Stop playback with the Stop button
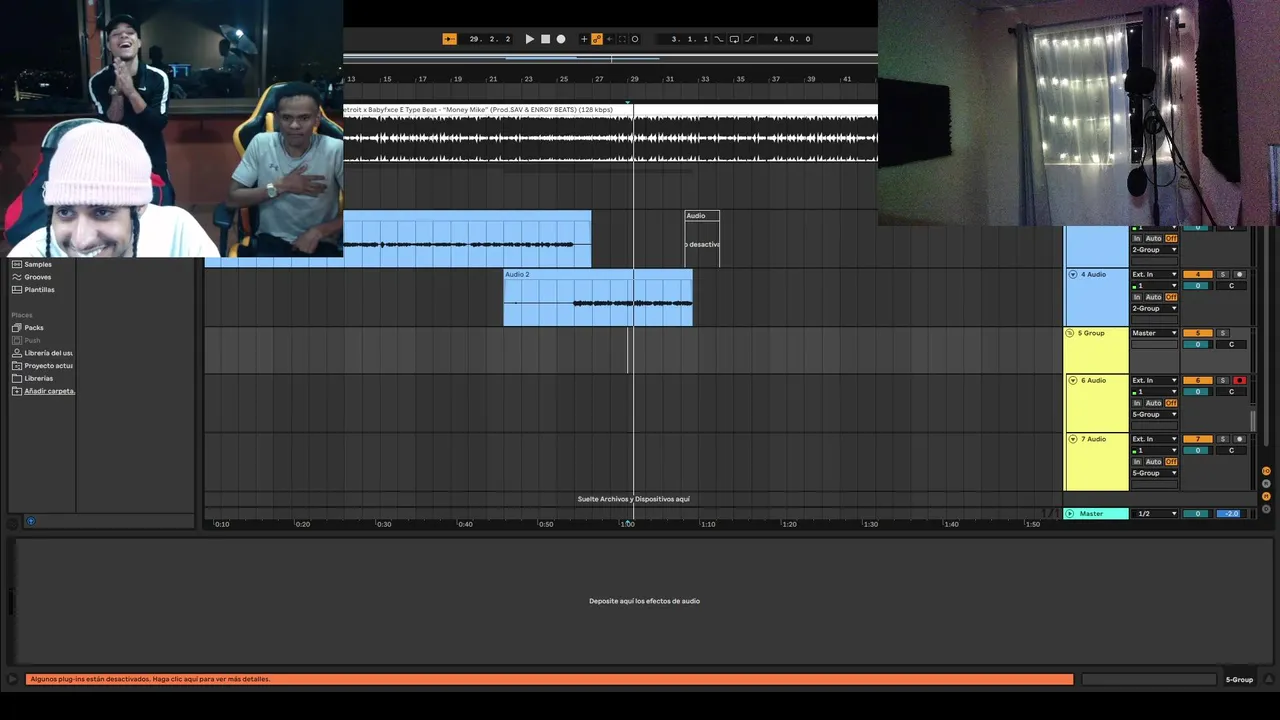The image size is (1280, 720). [x=545, y=39]
